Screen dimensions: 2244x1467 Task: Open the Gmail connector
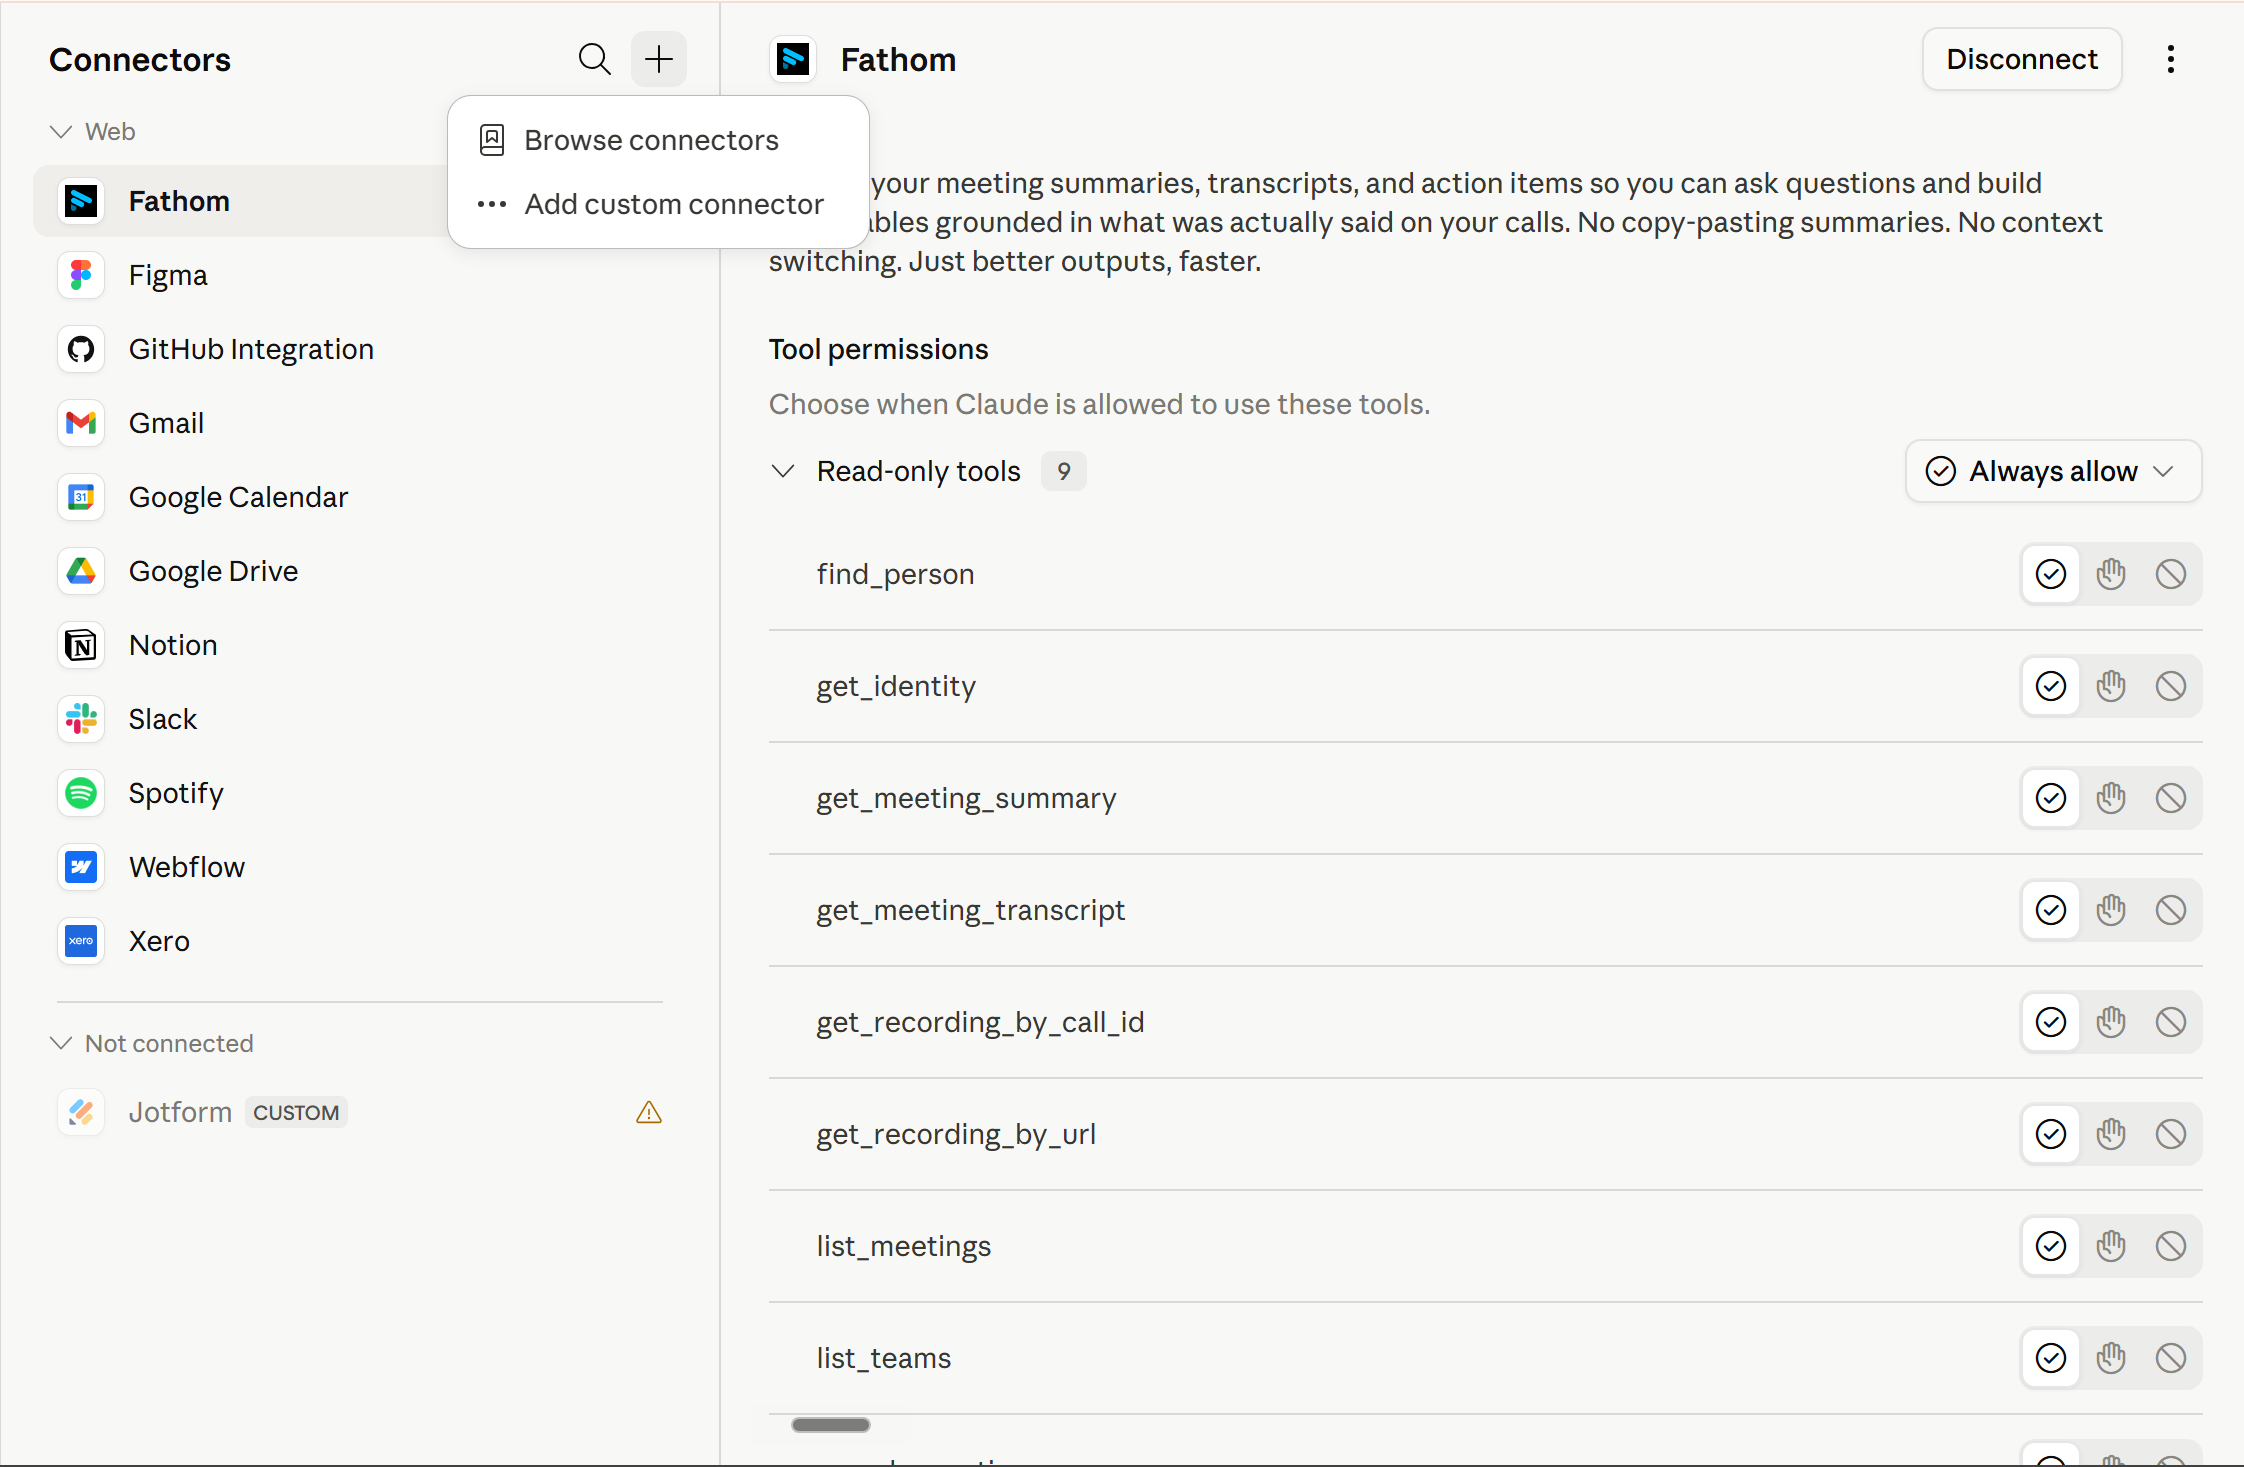[360, 423]
